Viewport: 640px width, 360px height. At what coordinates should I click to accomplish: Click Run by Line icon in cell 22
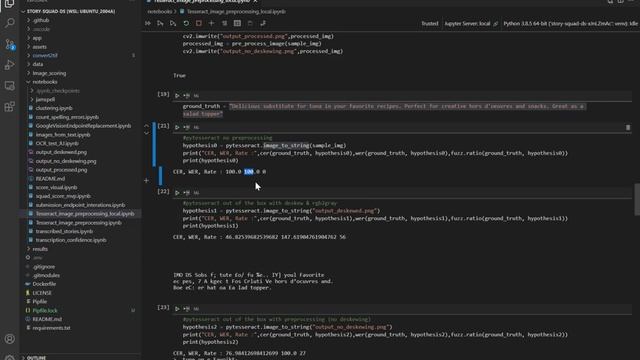click(187, 193)
